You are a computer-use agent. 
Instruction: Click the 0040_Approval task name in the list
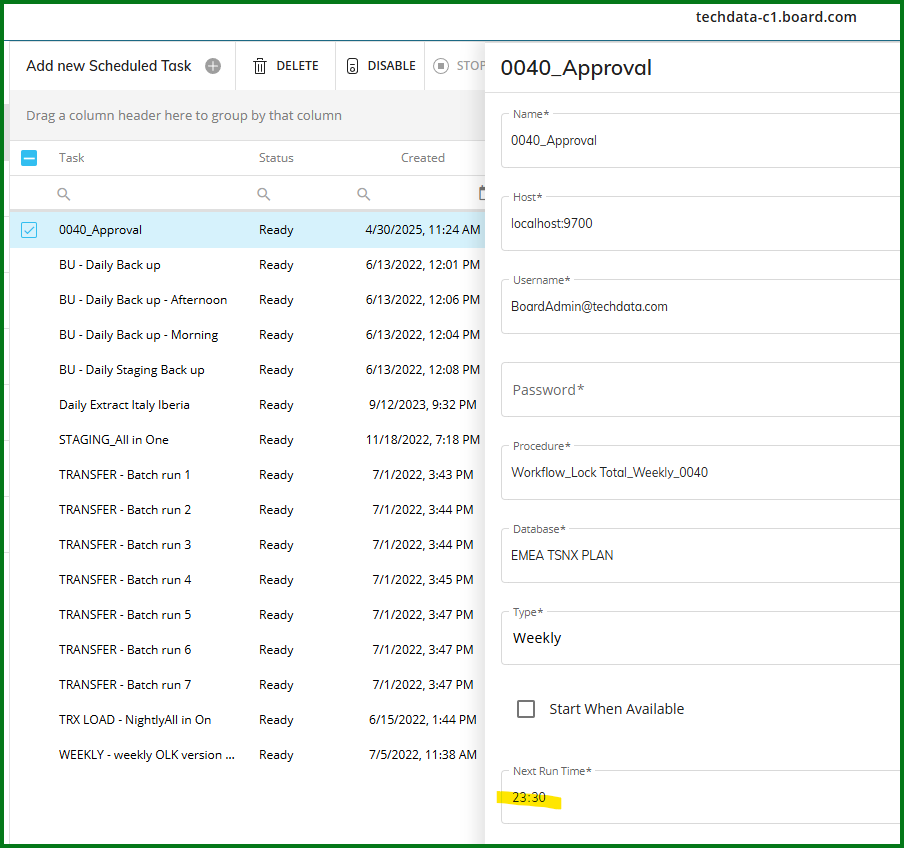100,230
